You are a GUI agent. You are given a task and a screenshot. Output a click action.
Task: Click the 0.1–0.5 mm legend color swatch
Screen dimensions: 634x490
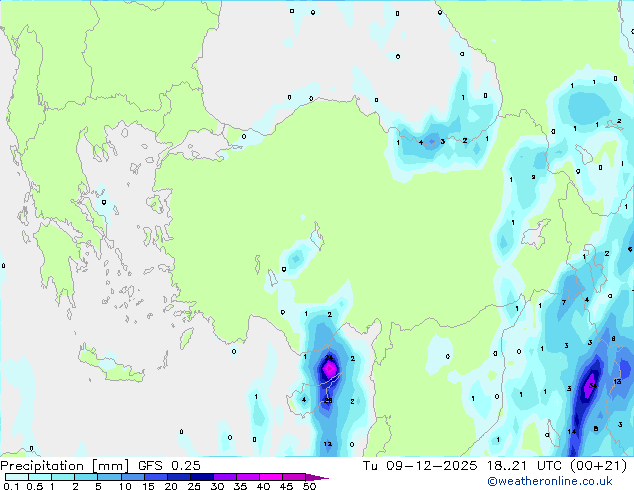point(17,477)
